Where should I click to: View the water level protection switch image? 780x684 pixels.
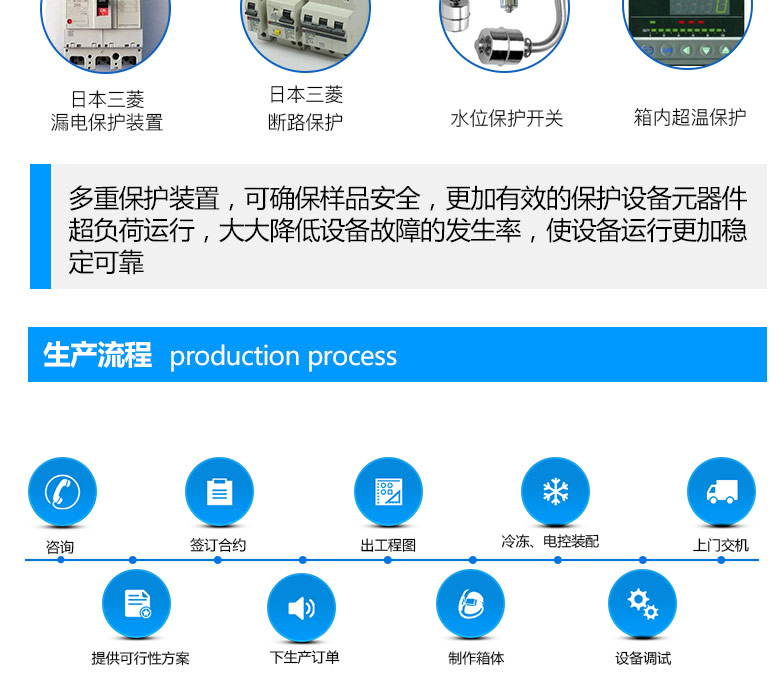(x=505, y=30)
